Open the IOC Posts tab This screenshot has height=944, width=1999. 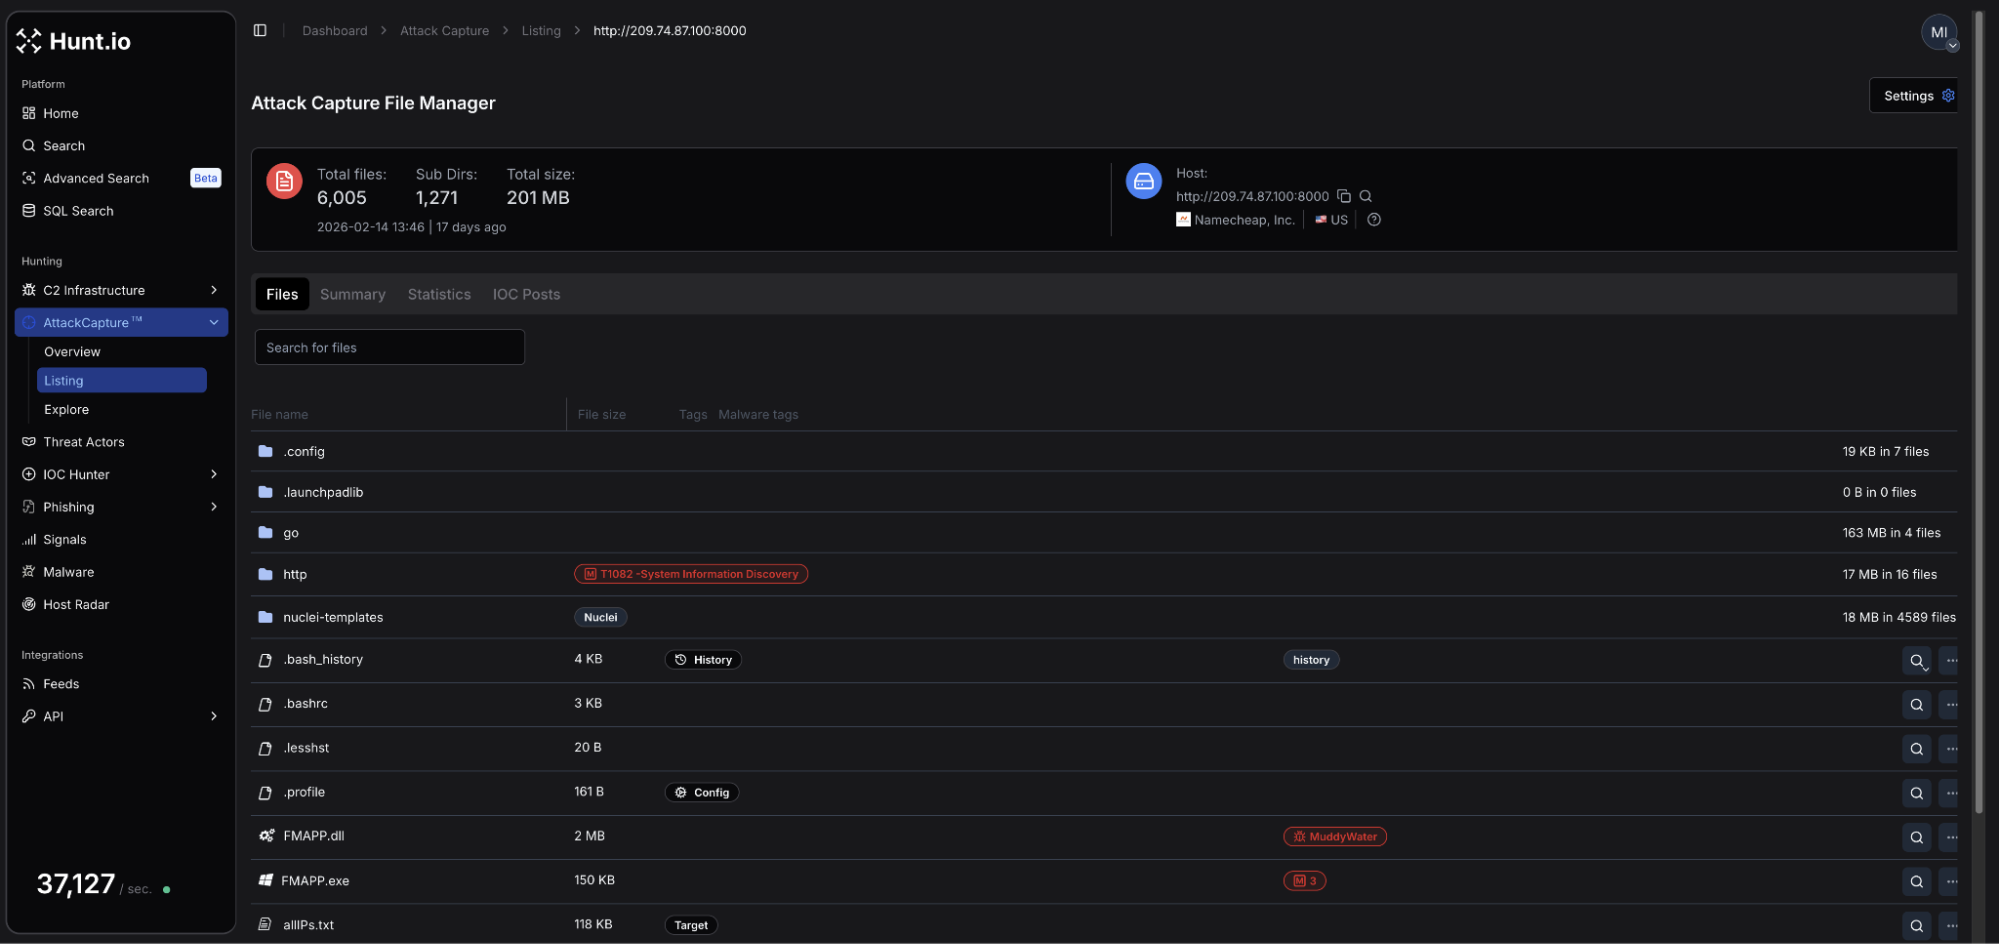click(x=526, y=294)
